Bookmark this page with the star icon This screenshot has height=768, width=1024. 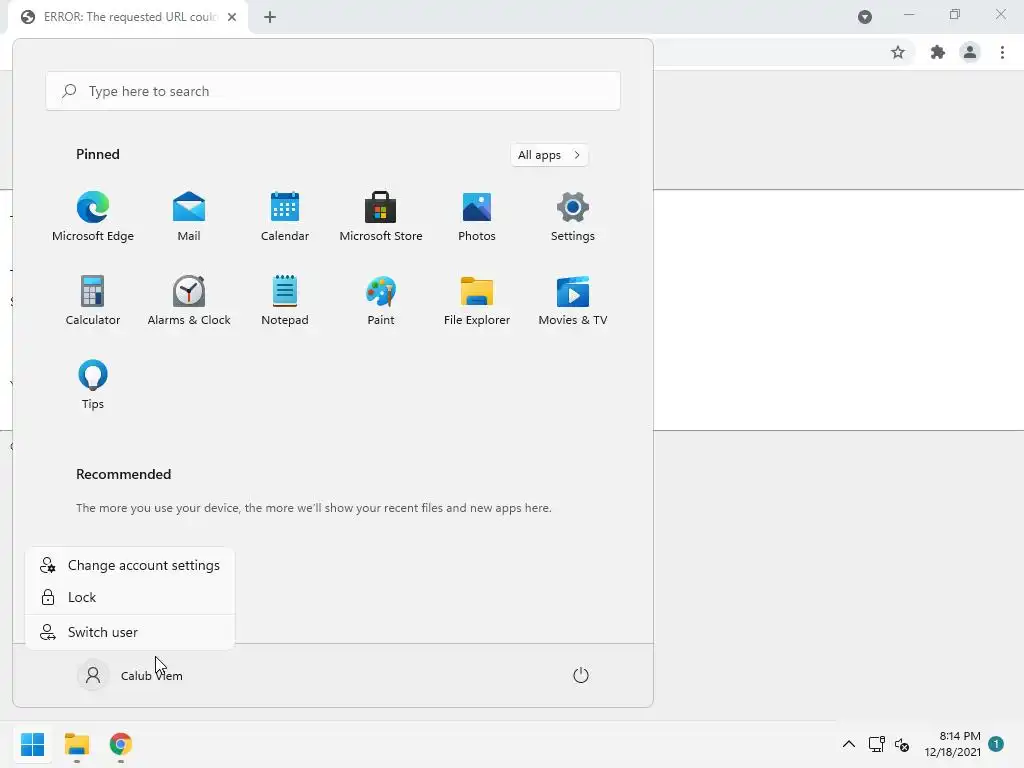pos(898,52)
